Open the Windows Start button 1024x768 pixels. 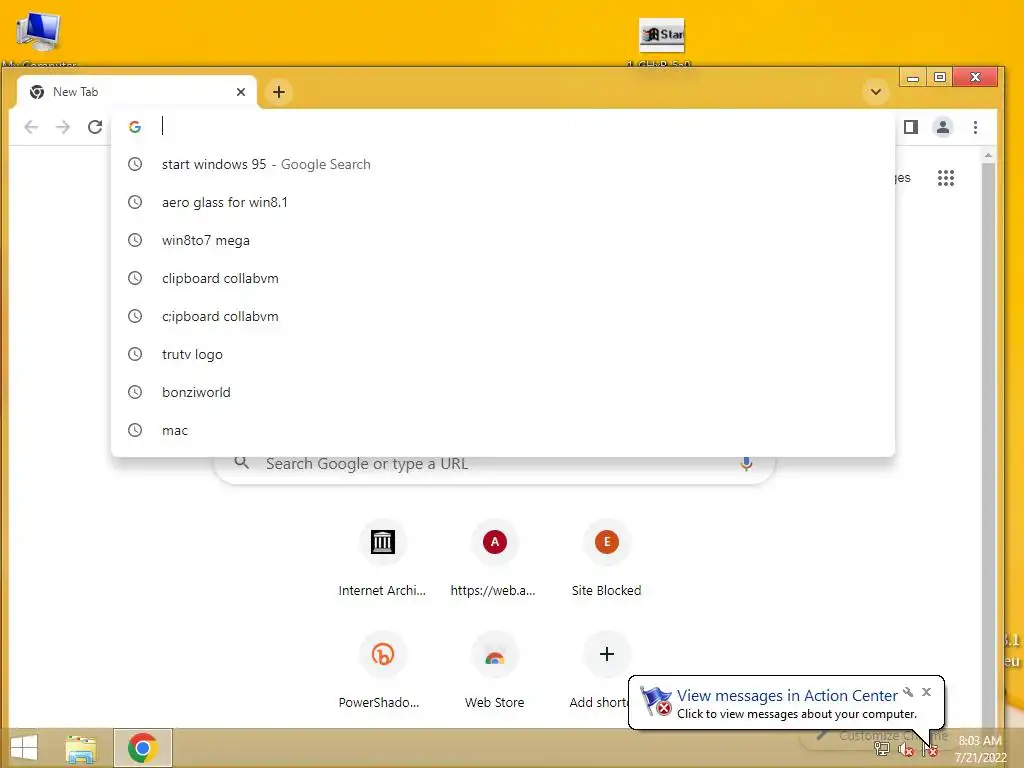click(24, 748)
